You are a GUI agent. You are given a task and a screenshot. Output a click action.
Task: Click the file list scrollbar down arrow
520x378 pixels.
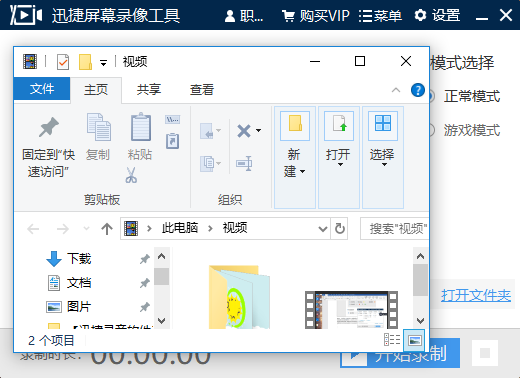click(420, 321)
